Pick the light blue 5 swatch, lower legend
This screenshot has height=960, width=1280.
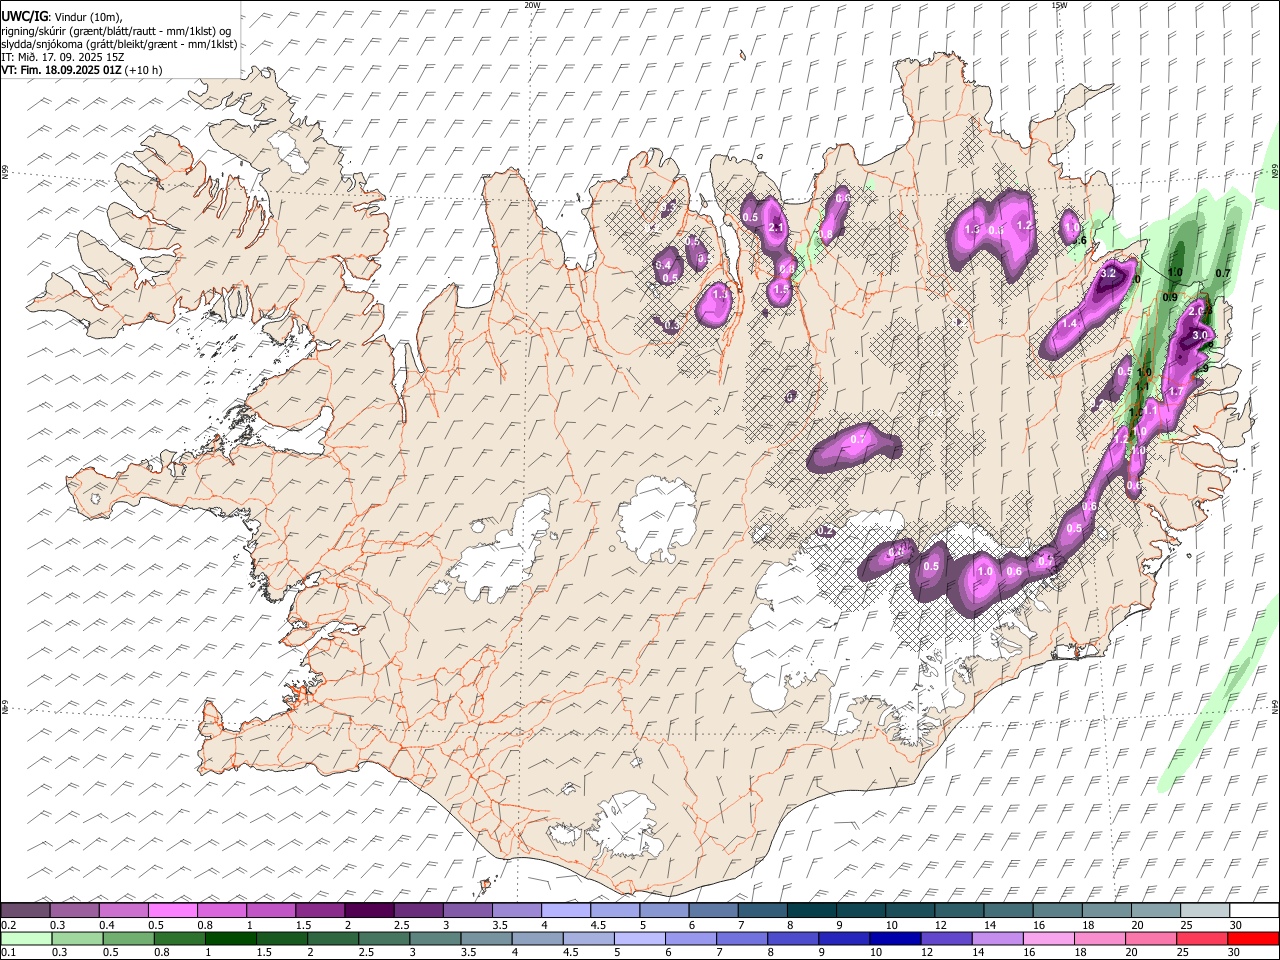tap(640, 938)
